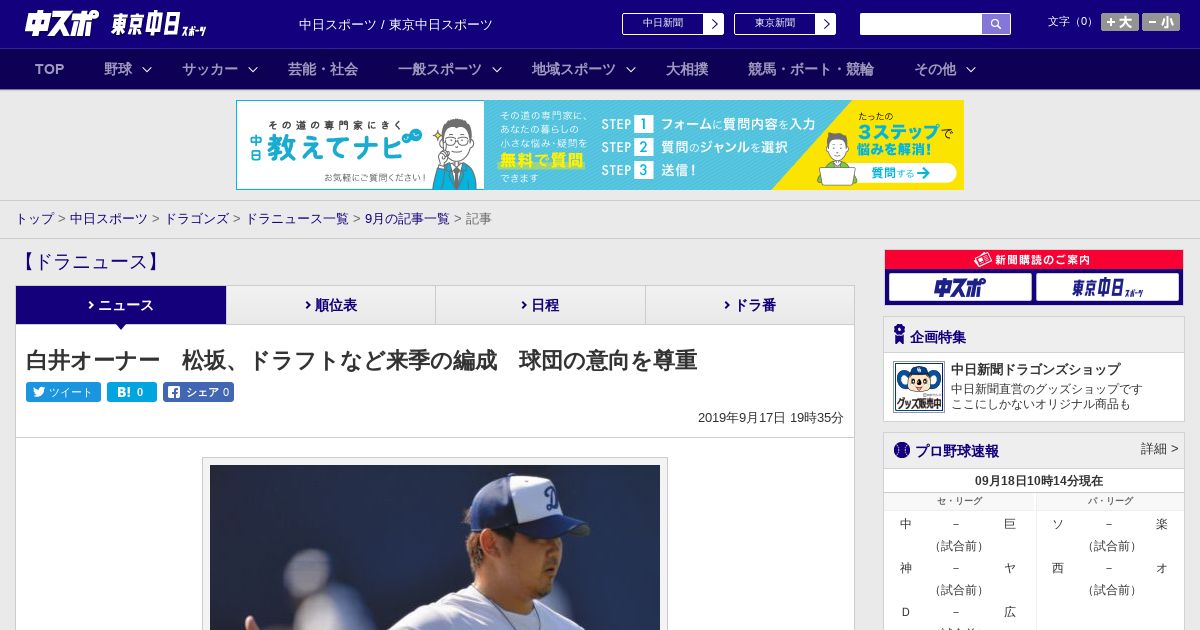The width and height of the screenshot is (1200, 630).
Task: Open 大相撲 section
Action: (687, 69)
